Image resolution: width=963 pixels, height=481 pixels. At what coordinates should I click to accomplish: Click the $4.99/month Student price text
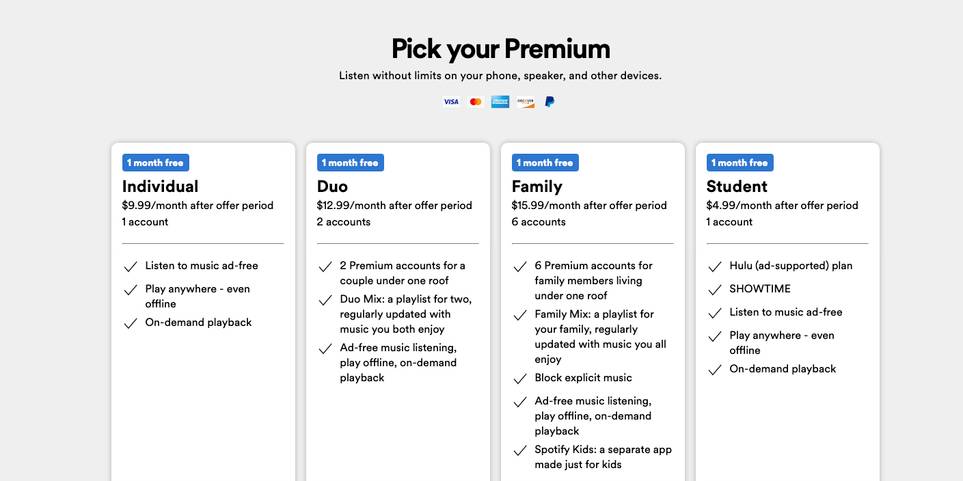[x=782, y=206]
